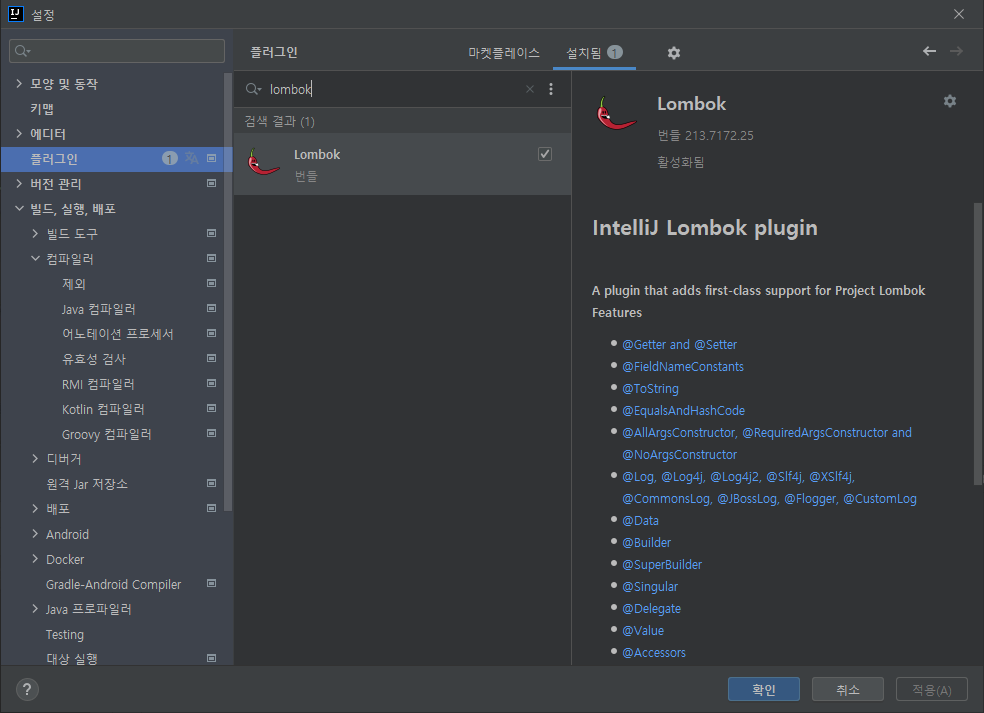Click the project icon beside 원격 Jar 저장소

(x=211, y=483)
